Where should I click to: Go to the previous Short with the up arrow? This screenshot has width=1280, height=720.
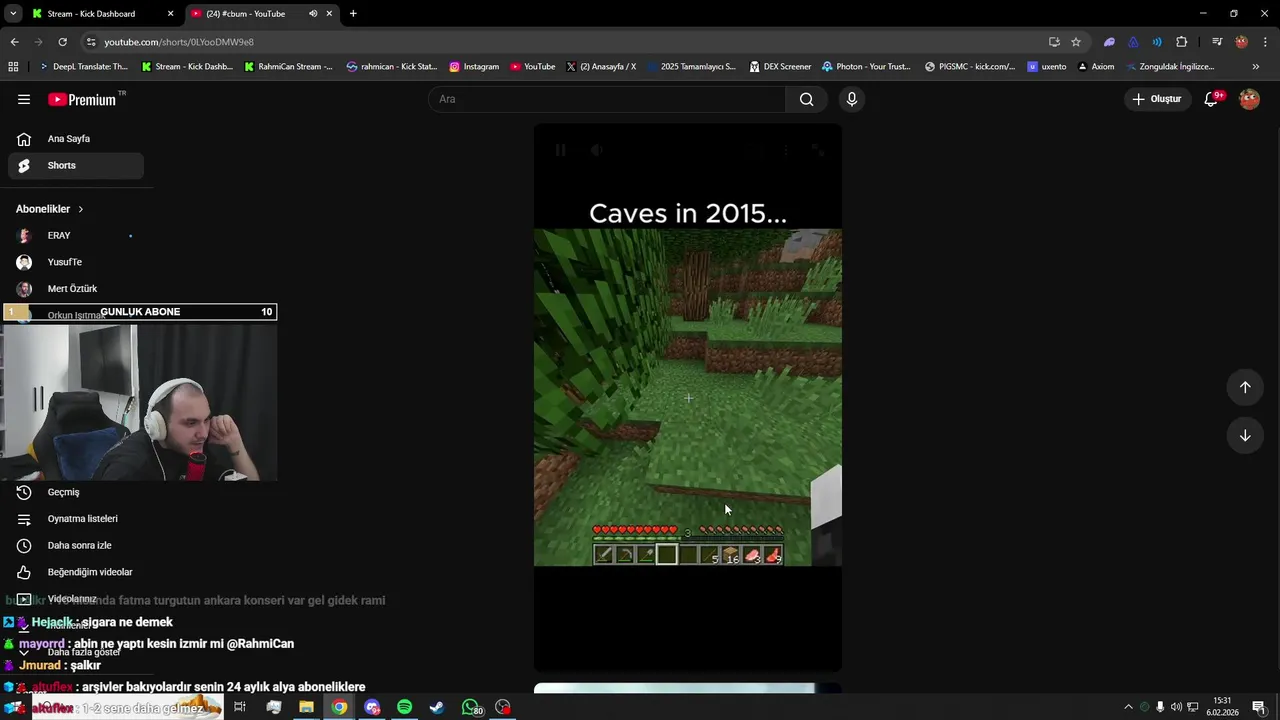1245,387
